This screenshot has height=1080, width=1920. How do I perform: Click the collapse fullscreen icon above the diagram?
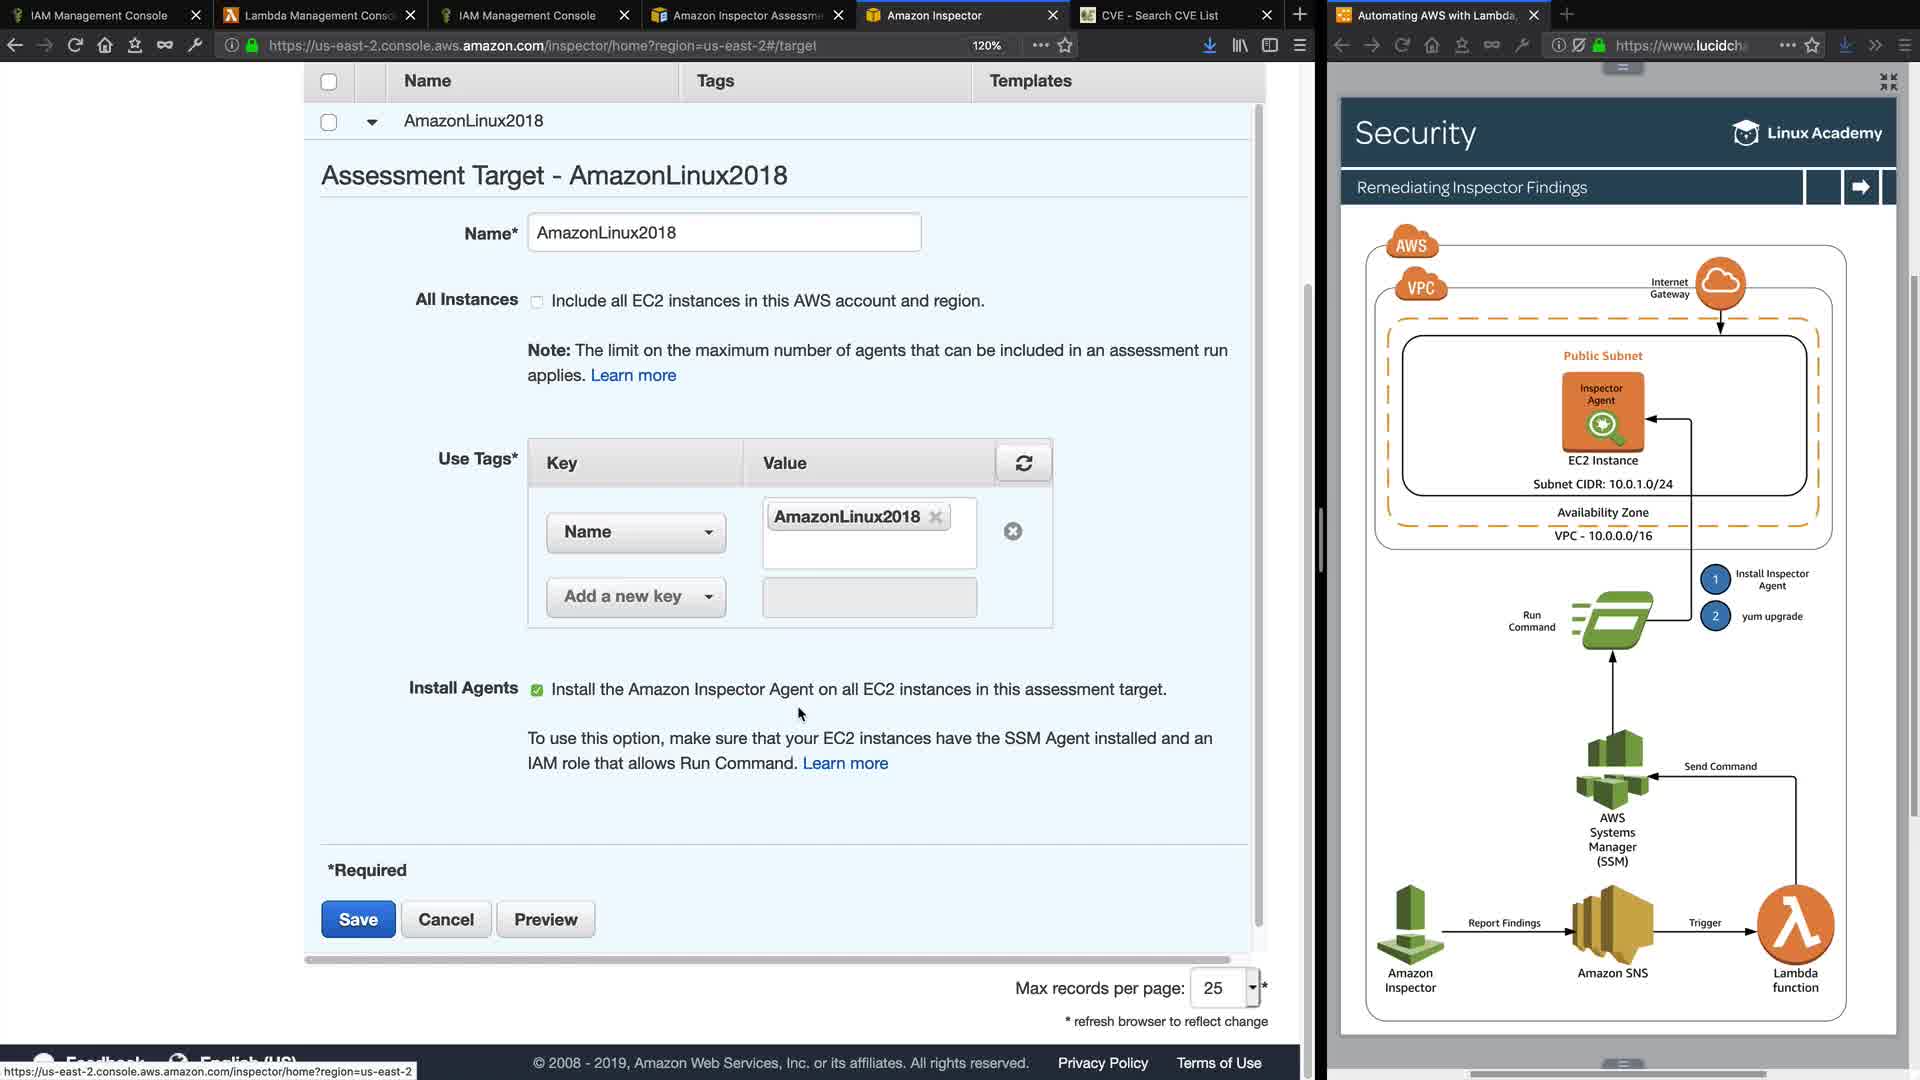click(x=1888, y=82)
